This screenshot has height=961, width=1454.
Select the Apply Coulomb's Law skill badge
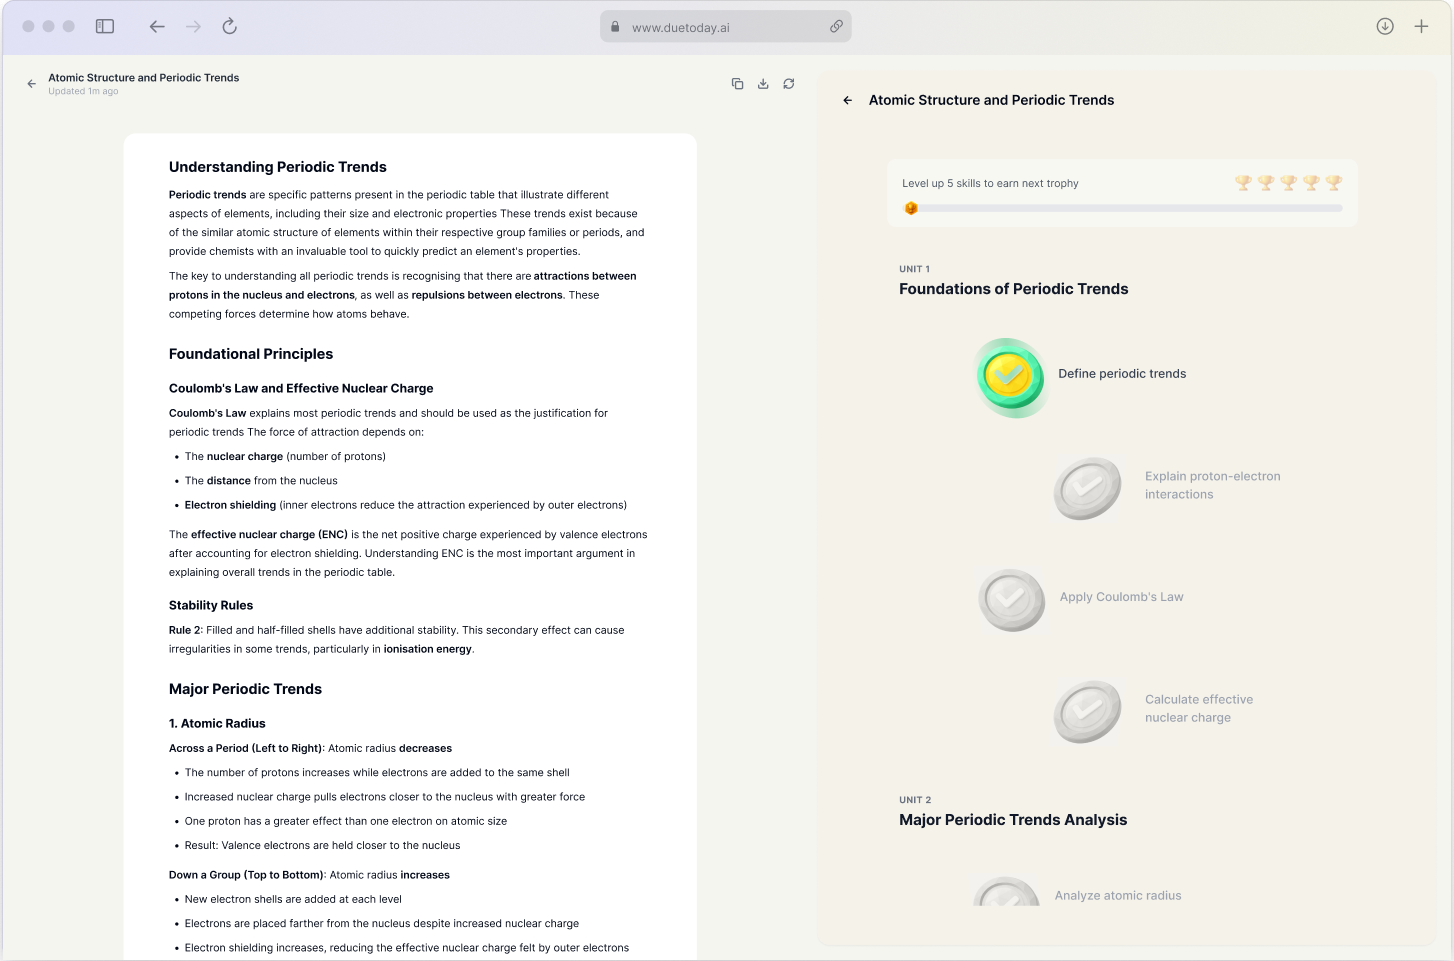coord(1011,599)
